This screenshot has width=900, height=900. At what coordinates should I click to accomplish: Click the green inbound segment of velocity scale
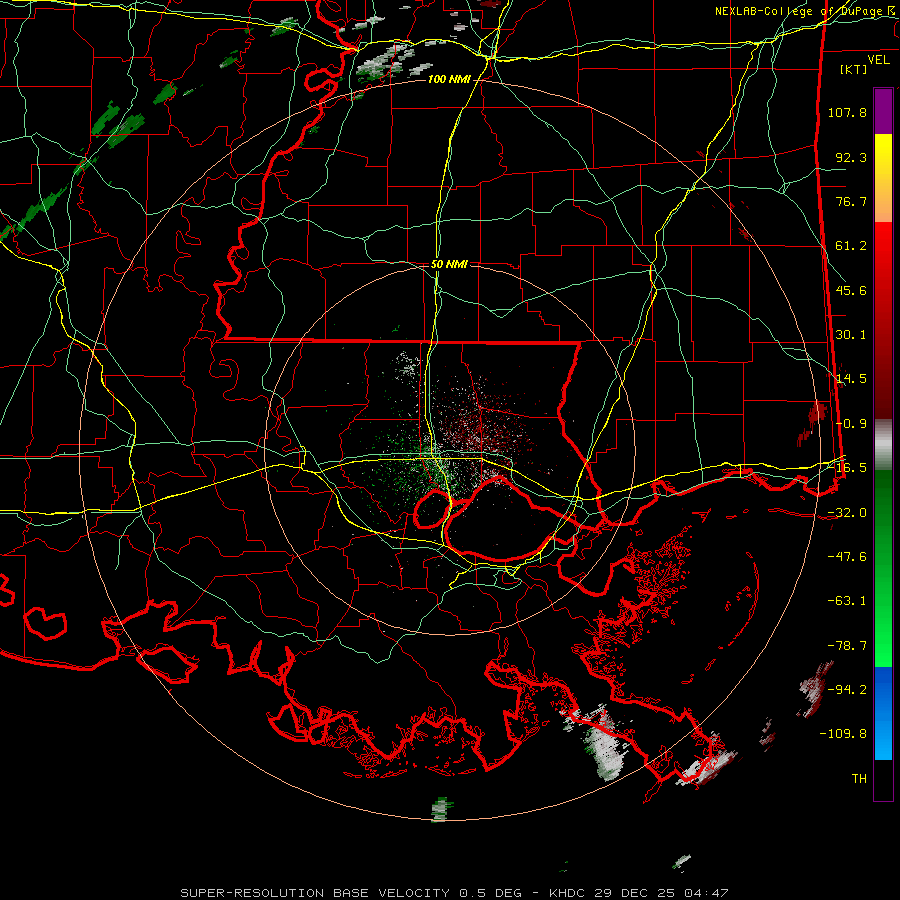coord(883,568)
